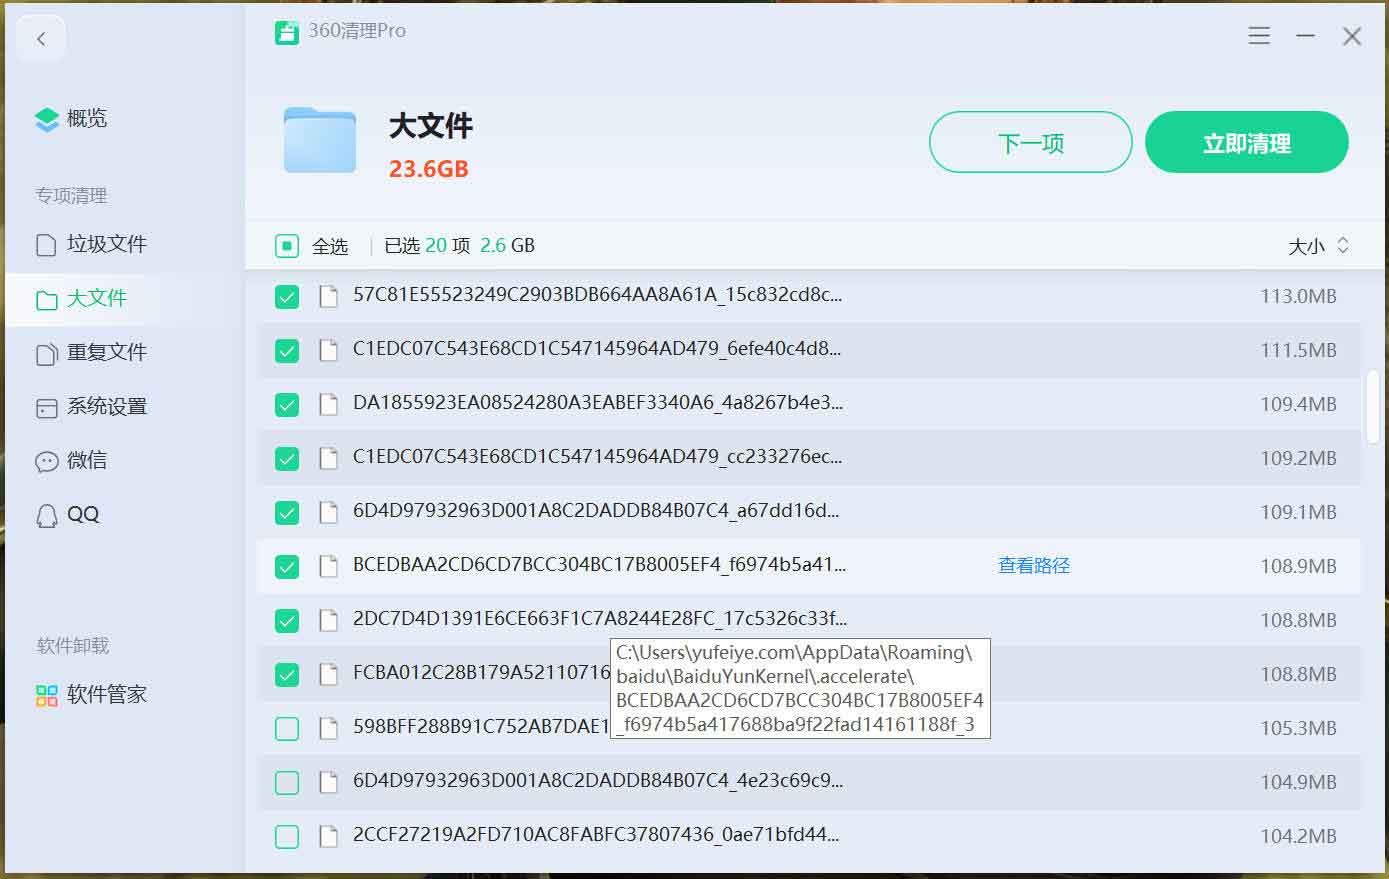Click the 360清理Pro logo icon
This screenshot has width=1389, height=879.
point(287,32)
